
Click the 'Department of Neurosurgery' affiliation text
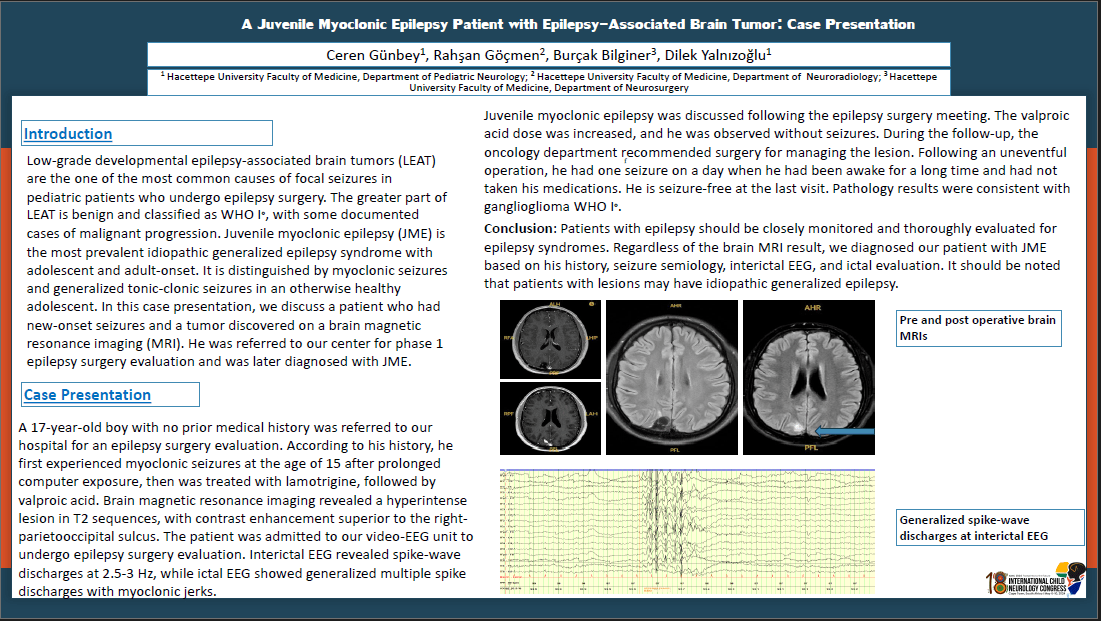(x=621, y=88)
